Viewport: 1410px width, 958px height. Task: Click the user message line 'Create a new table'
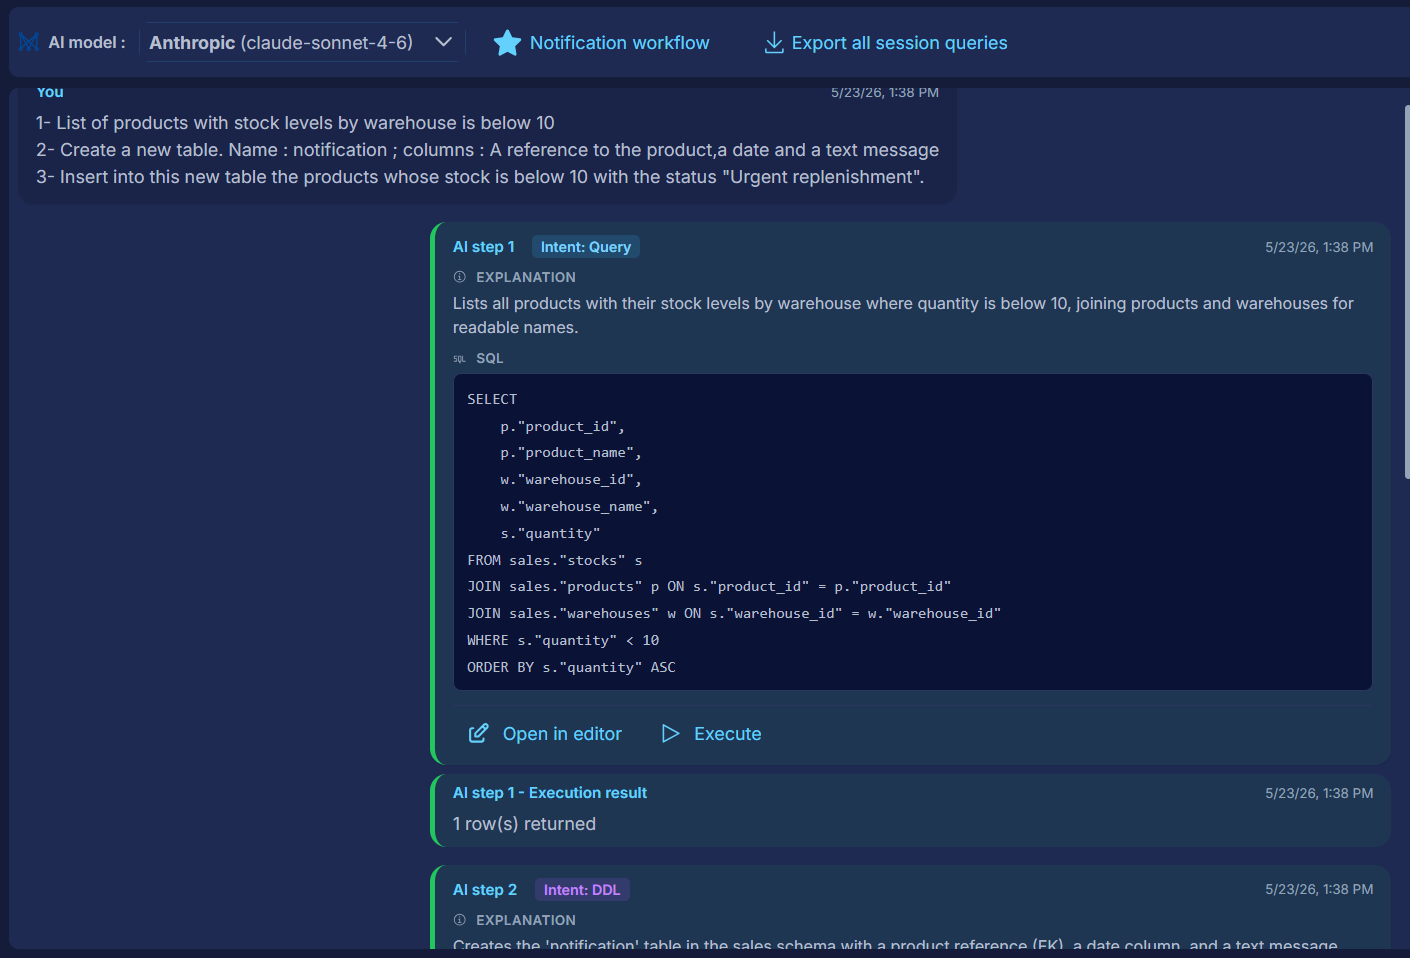(488, 150)
